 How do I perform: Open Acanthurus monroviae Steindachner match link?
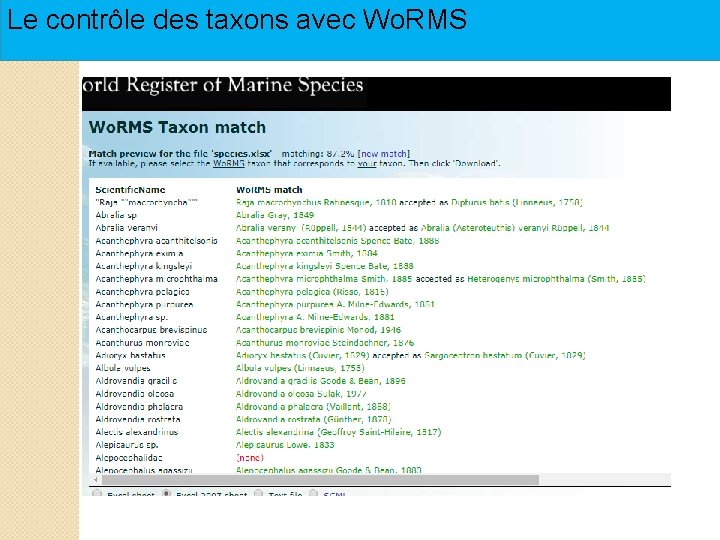point(325,343)
